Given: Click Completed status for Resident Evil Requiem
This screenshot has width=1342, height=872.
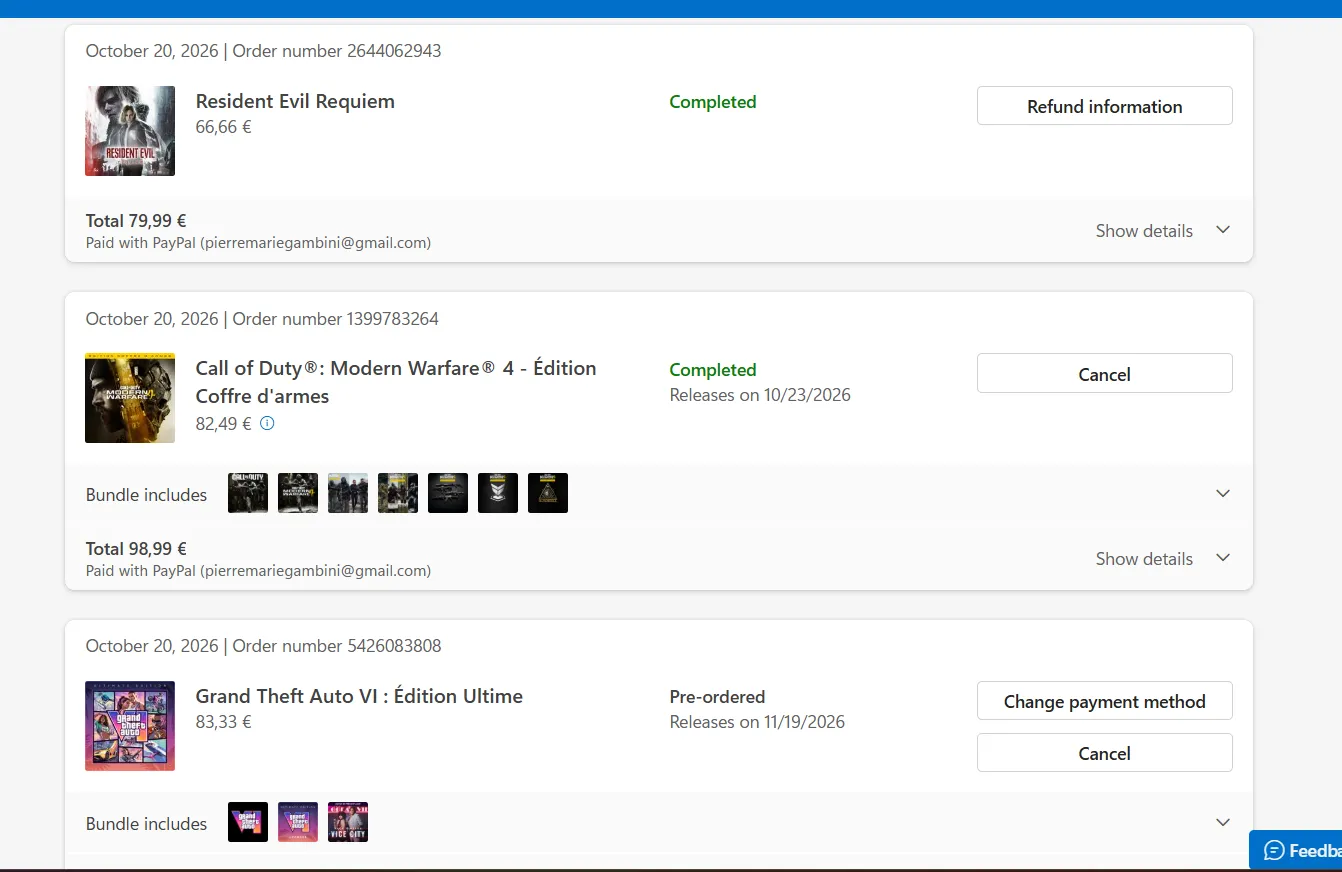Looking at the screenshot, I should tap(713, 102).
